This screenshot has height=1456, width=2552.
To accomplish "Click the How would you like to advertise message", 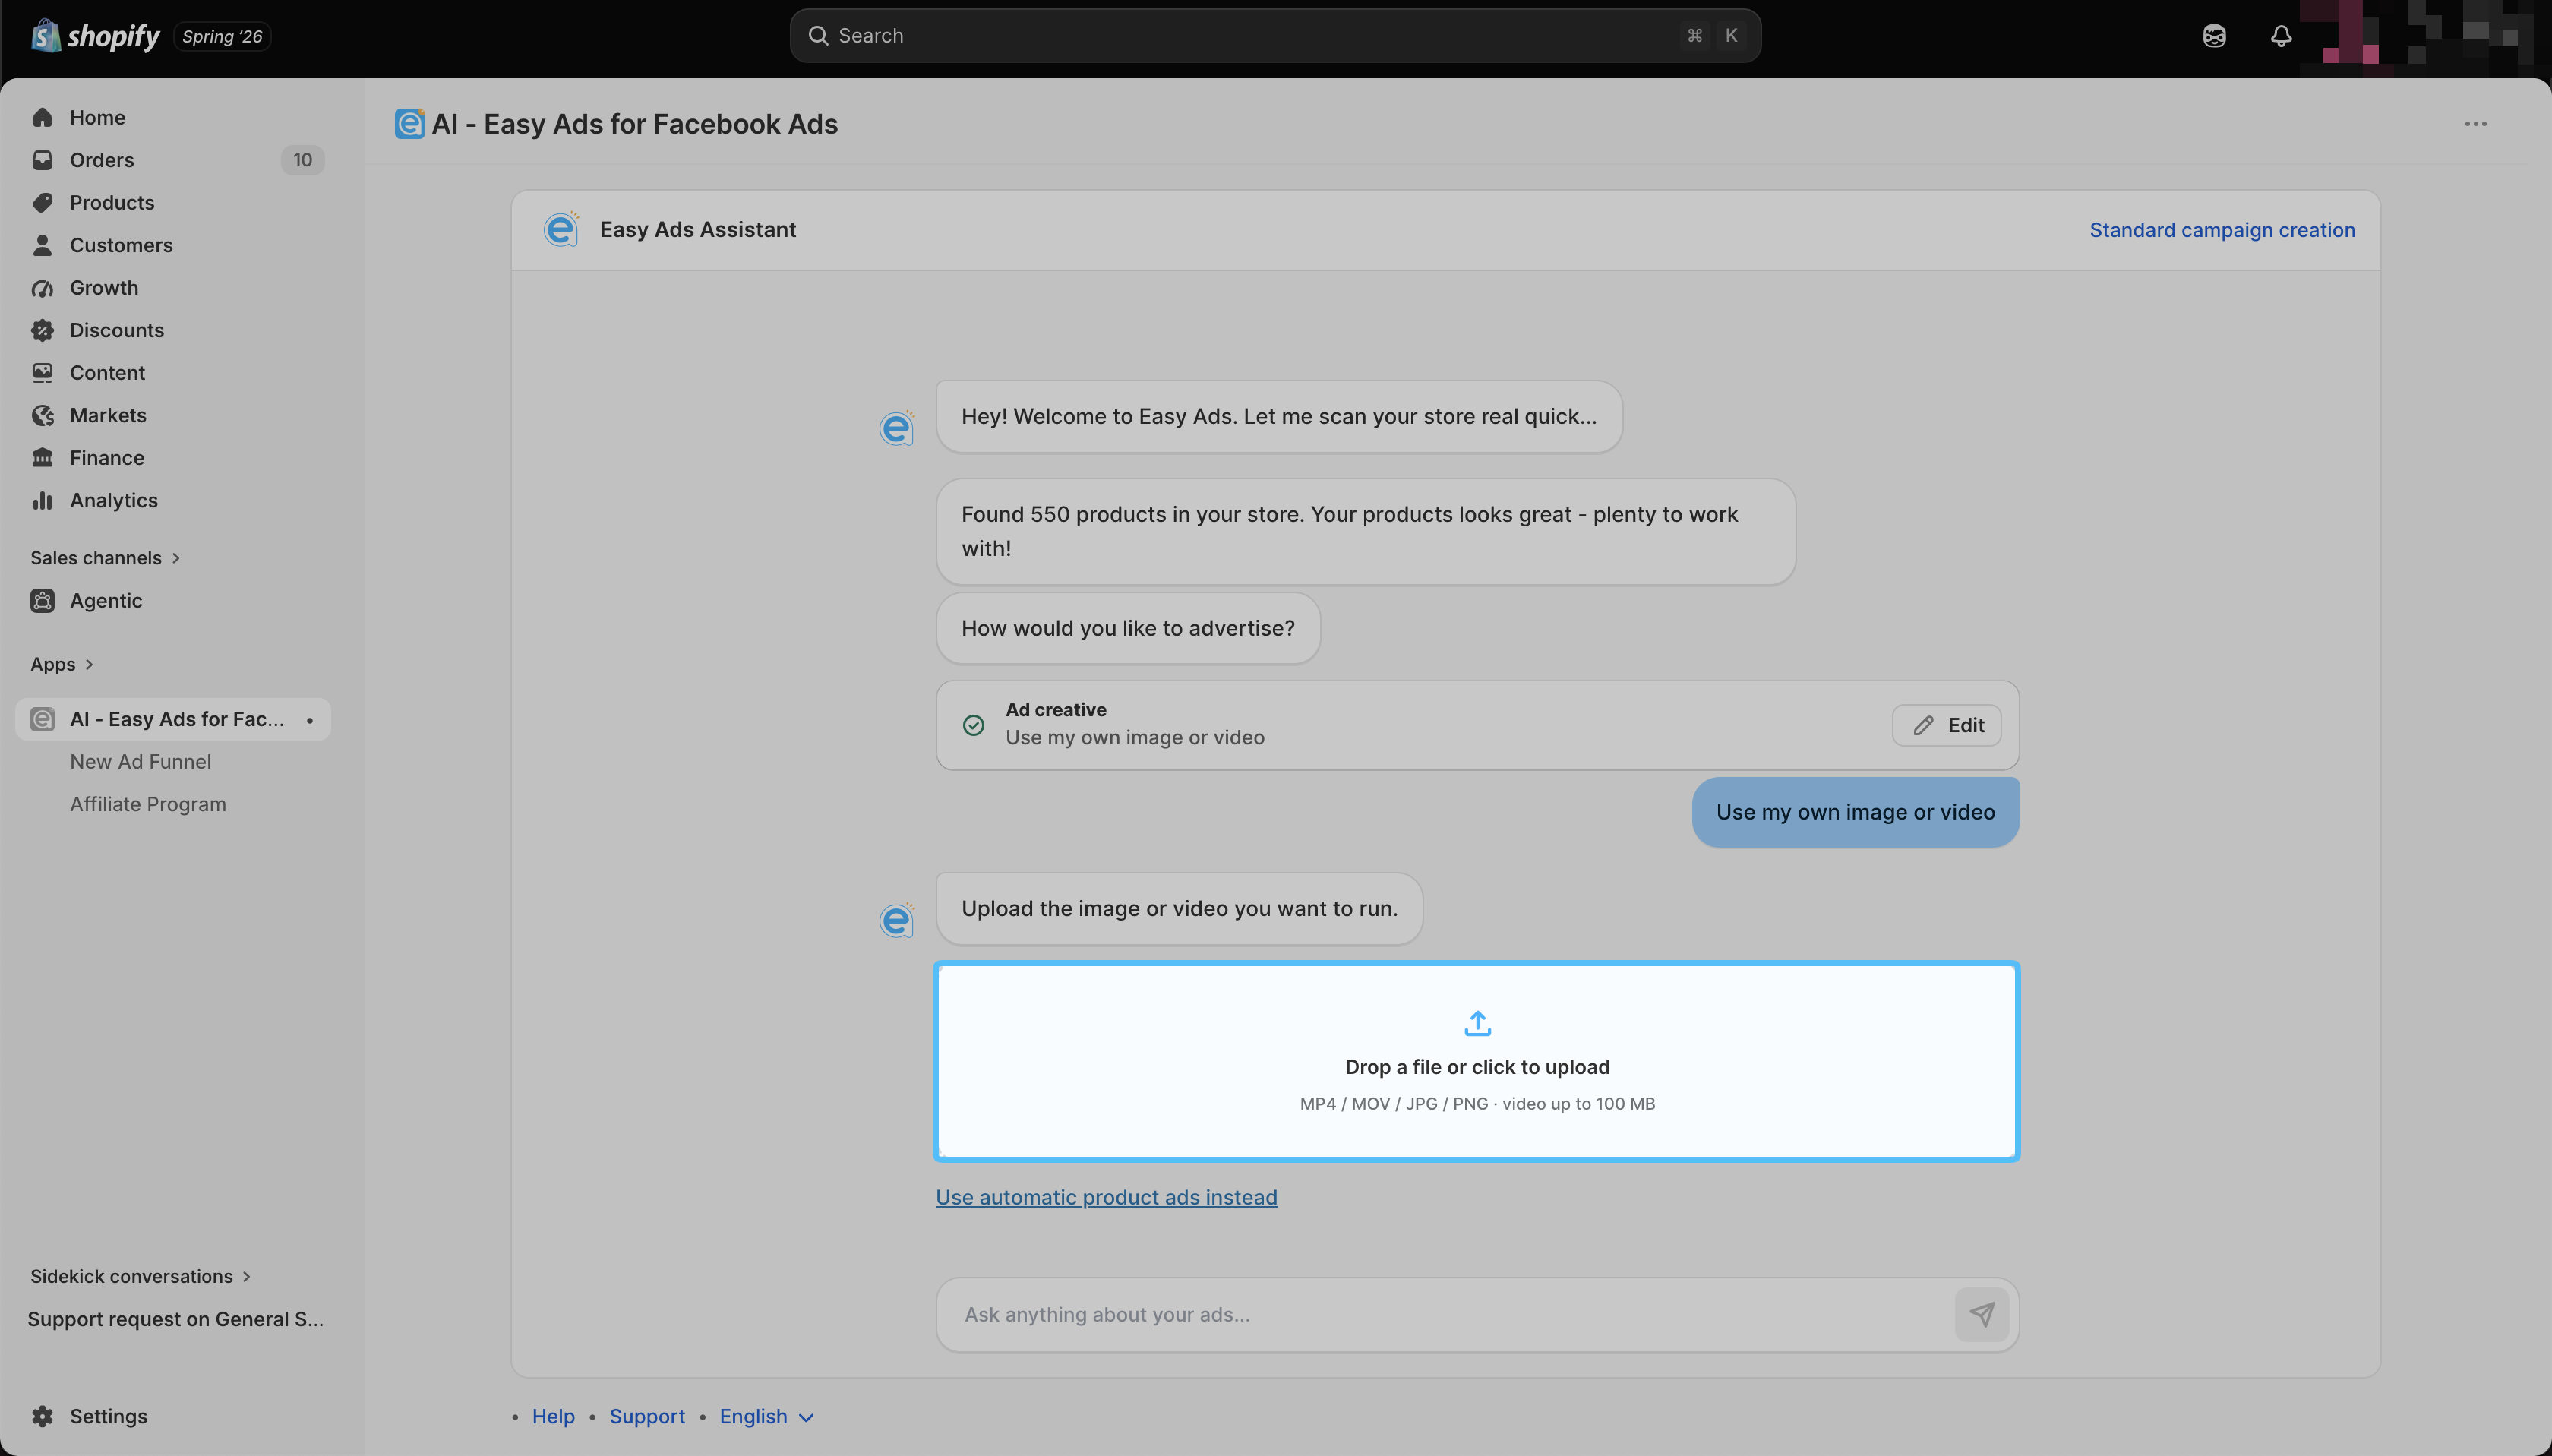I will click(x=1128, y=628).
